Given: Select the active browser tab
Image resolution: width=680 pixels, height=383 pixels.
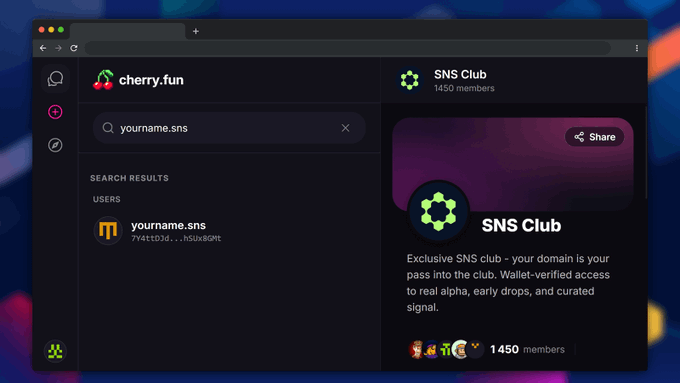Looking at the screenshot, I should 128,31.
